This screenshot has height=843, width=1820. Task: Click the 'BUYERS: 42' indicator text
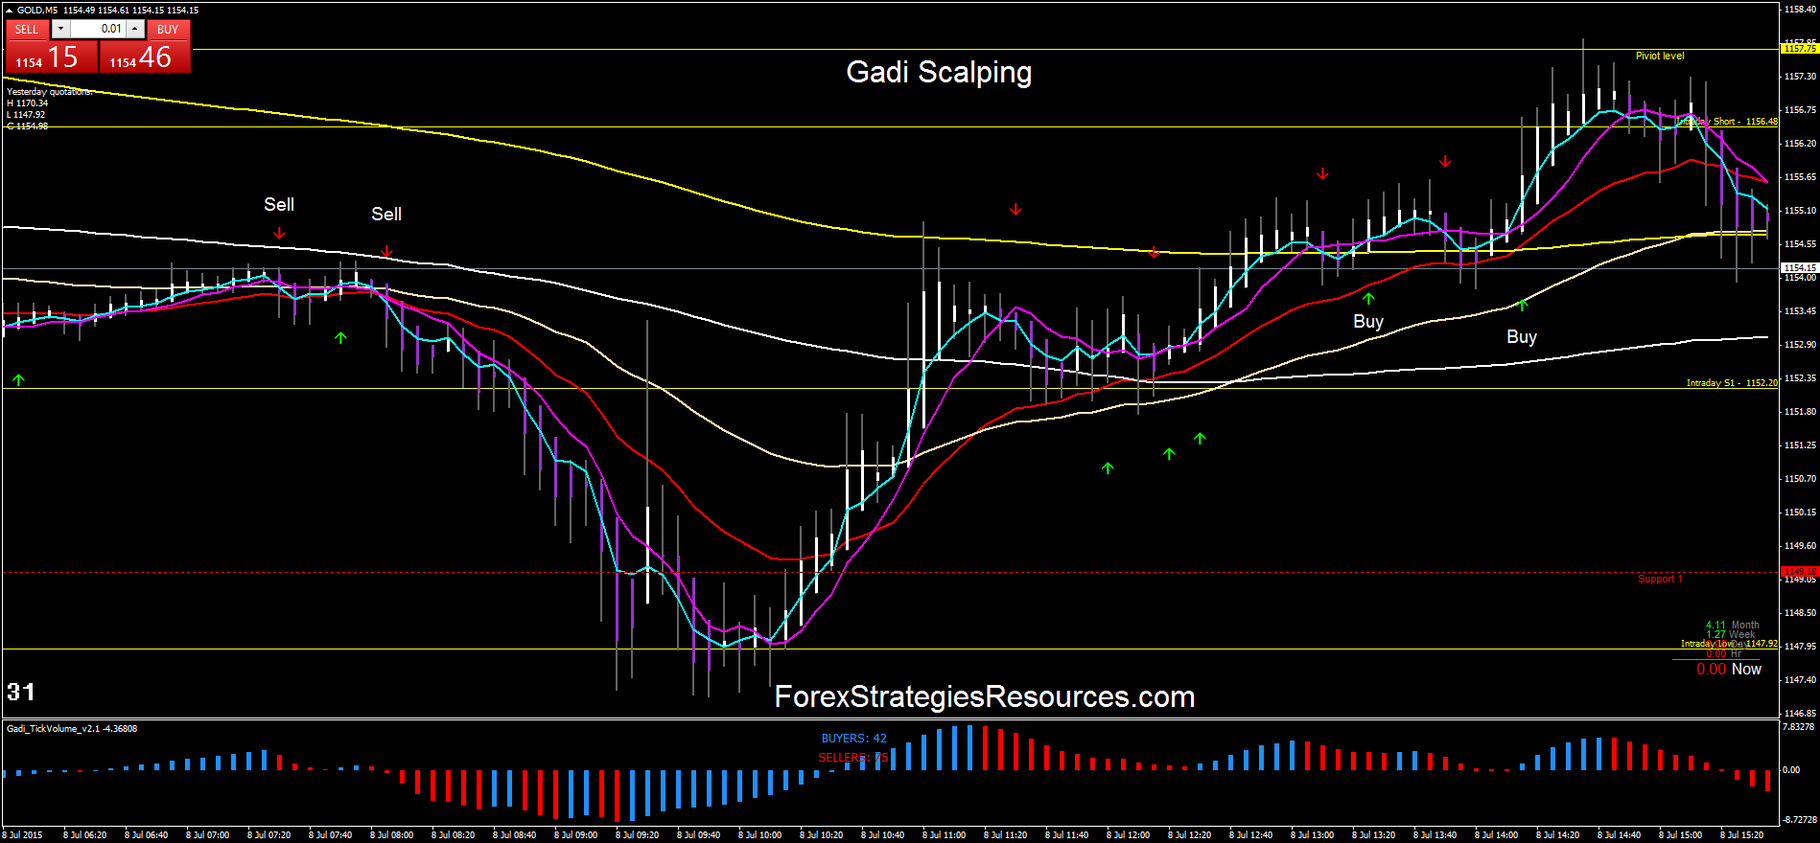(854, 738)
